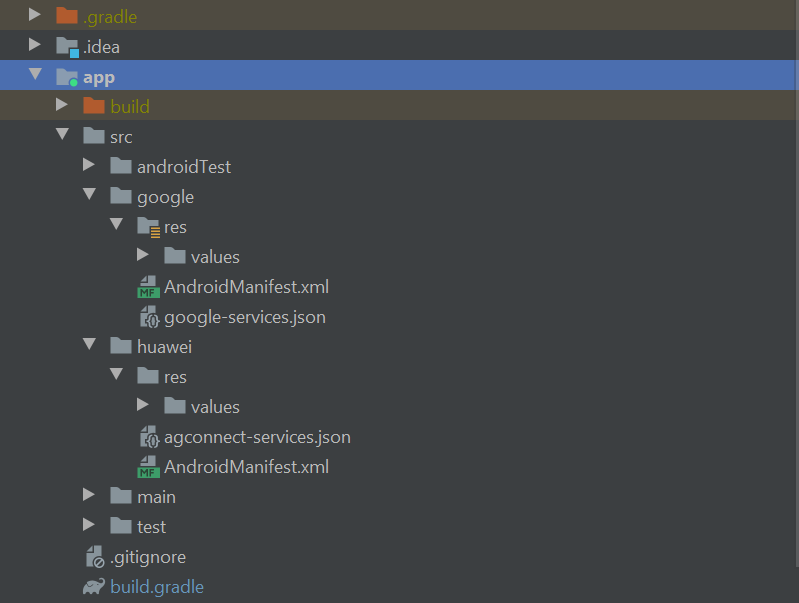Select the src folder name
This screenshot has width=799, height=603.
(121, 137)
